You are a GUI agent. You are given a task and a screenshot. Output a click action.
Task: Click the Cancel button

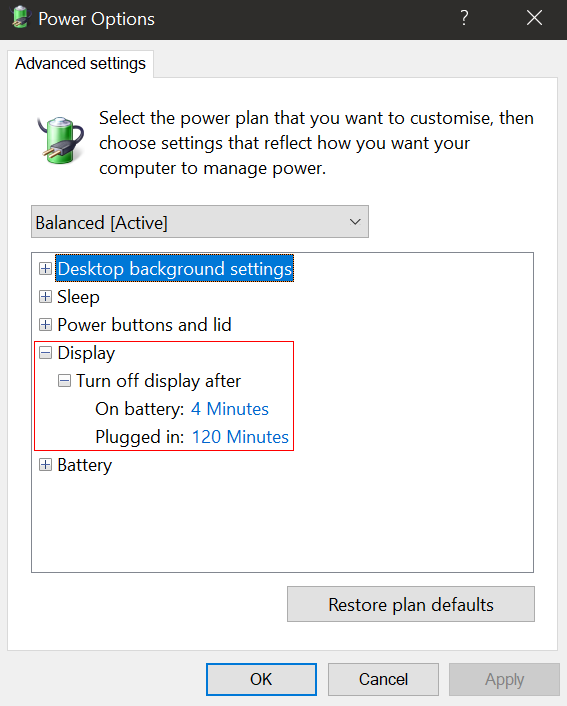[383, 679]
